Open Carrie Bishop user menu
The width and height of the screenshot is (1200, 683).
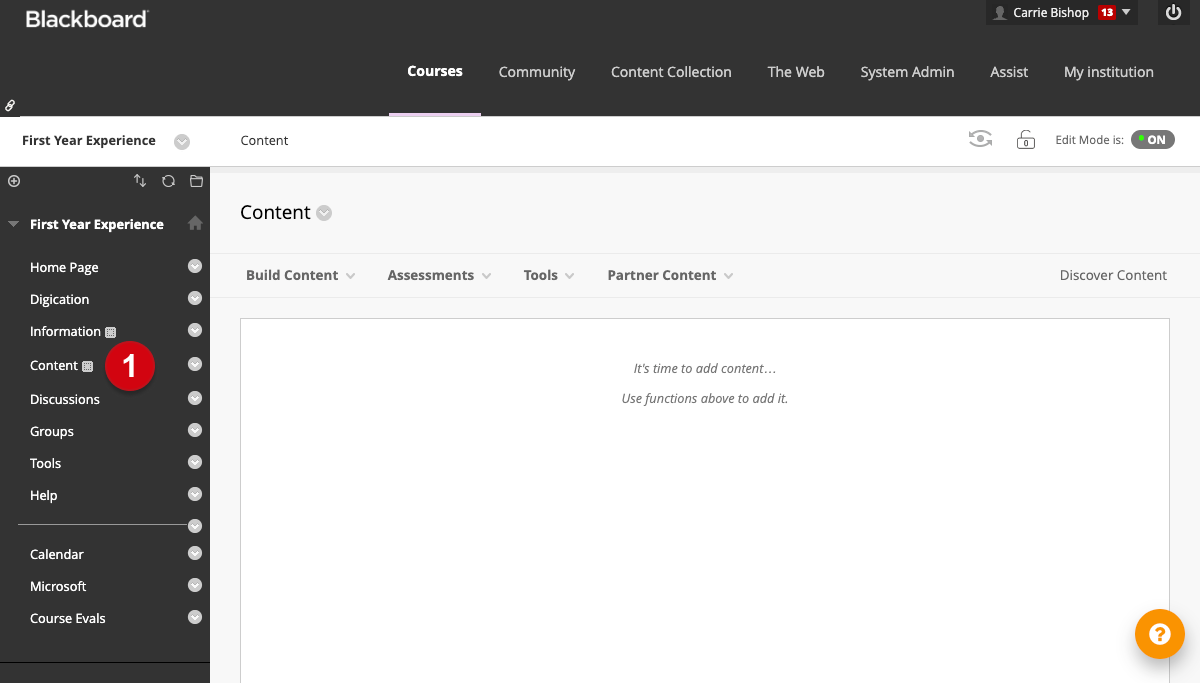point(1061,13)
